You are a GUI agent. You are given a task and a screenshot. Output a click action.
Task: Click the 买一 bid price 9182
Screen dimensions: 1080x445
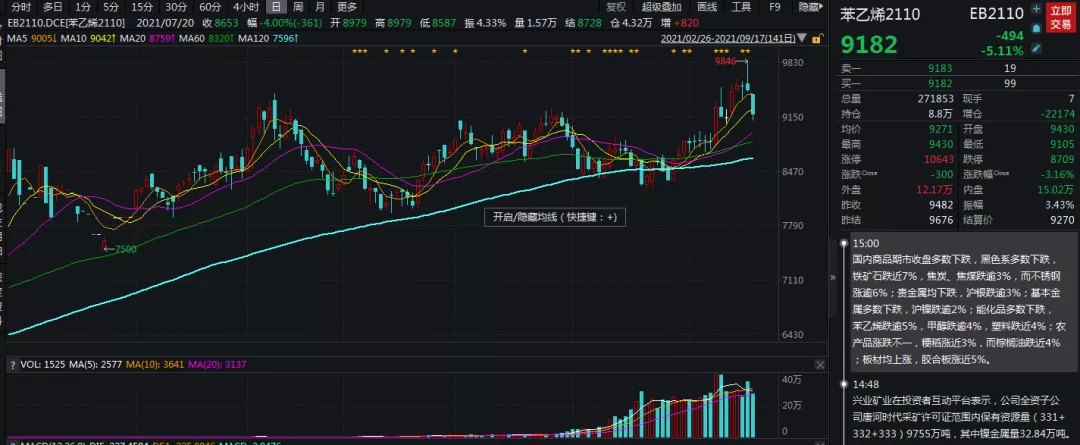[939, 83]
